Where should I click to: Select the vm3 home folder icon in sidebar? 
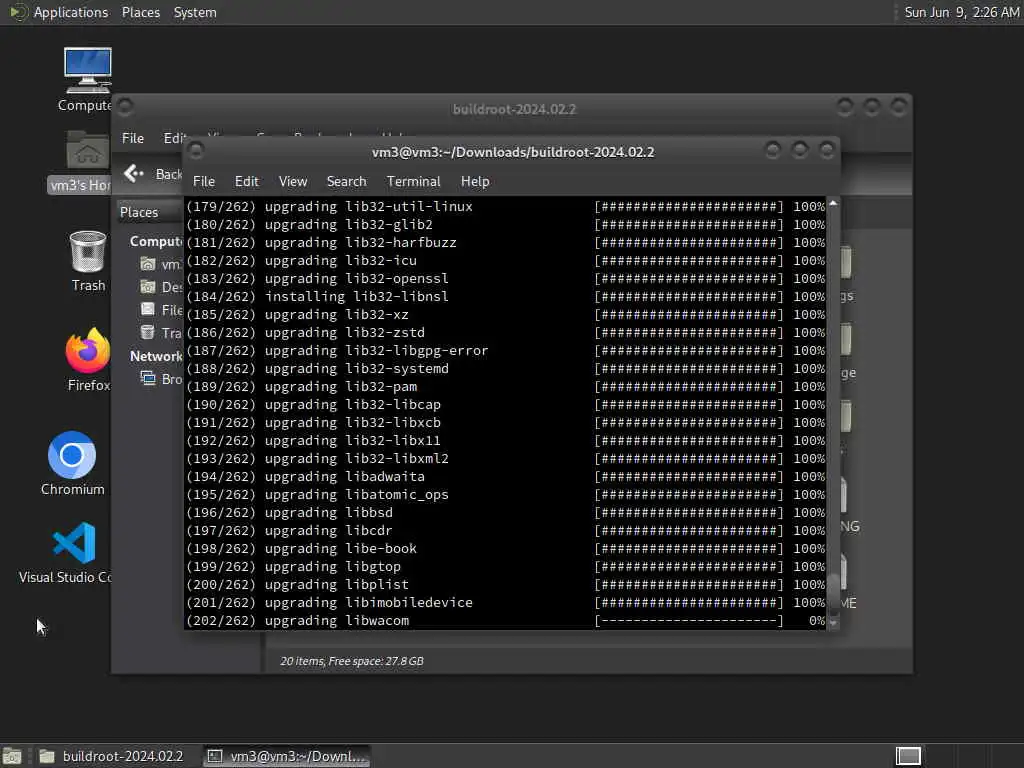[x=148, y=264]
